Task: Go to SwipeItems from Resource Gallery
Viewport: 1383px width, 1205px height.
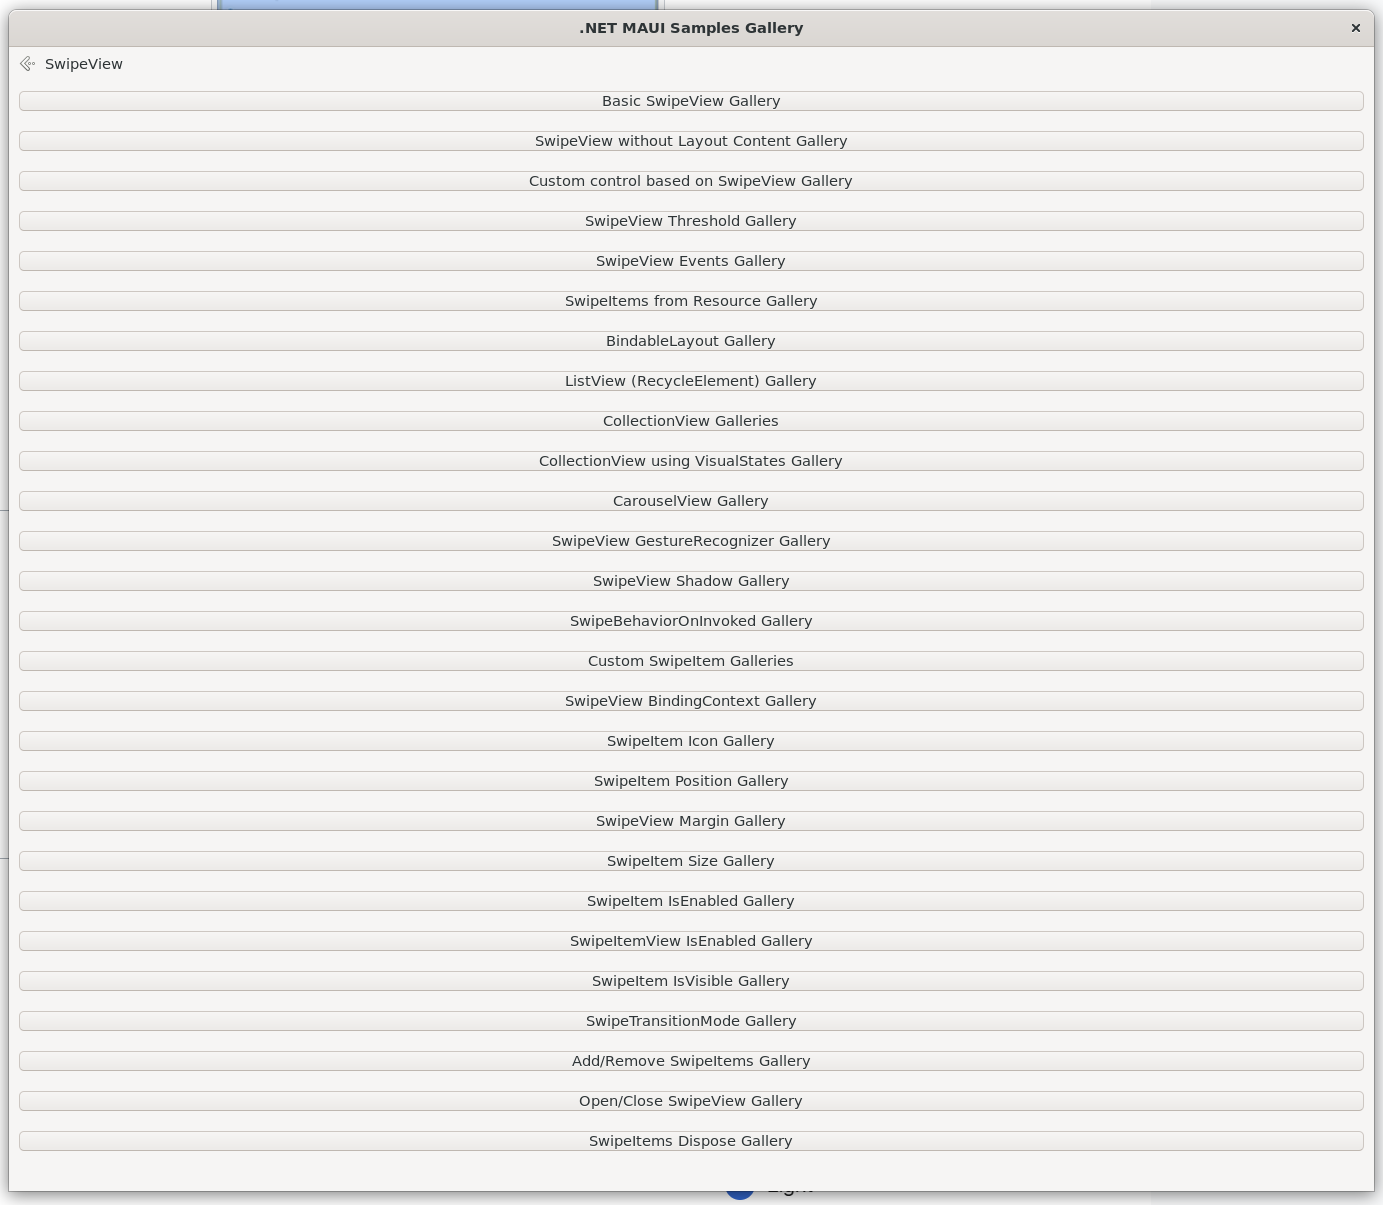Action: tap(691, 301)
